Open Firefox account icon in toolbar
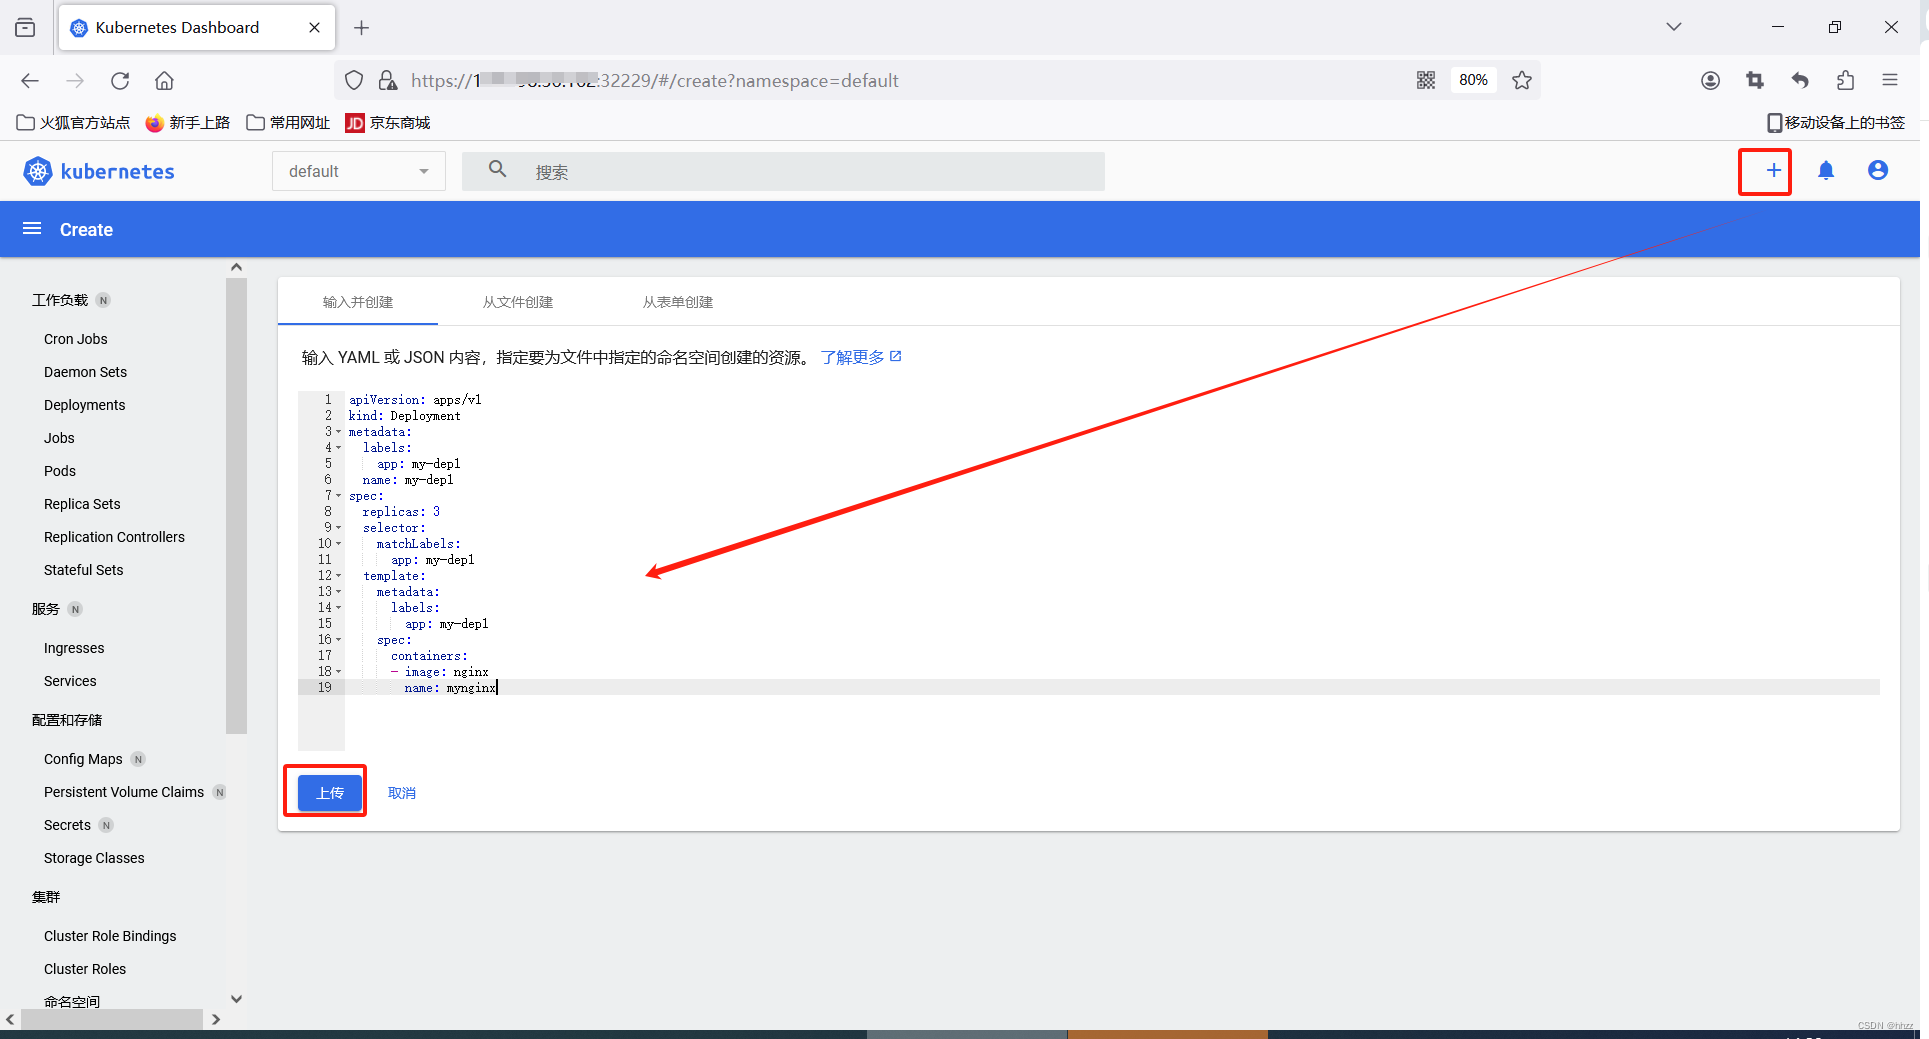 pos(1710,80)
